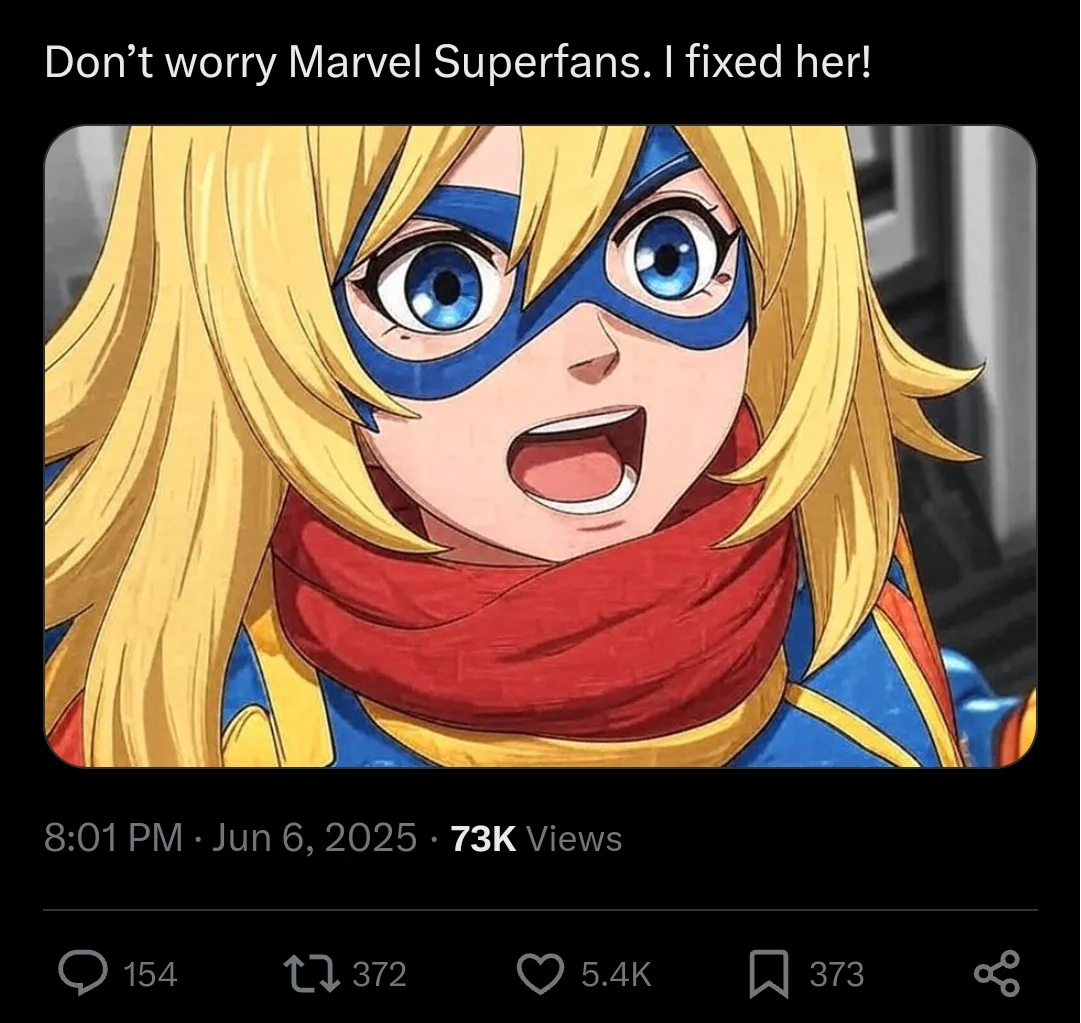Click the character's nose in the image
This screenshot has height=1023, width=1081.
[594, 363]
